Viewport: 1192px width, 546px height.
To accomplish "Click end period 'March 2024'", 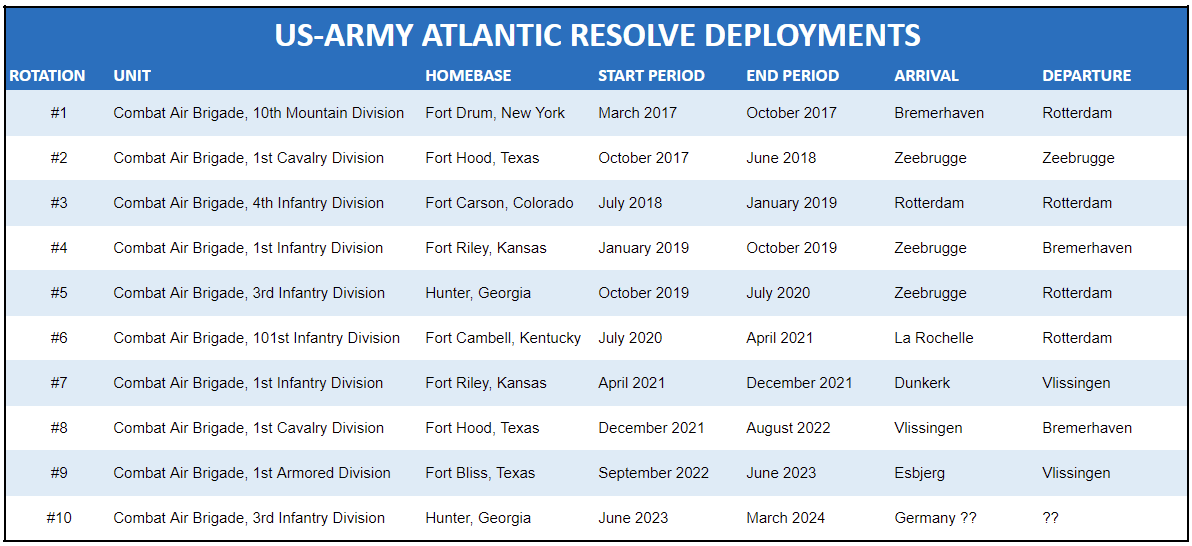I will click(x=786, y=518).
